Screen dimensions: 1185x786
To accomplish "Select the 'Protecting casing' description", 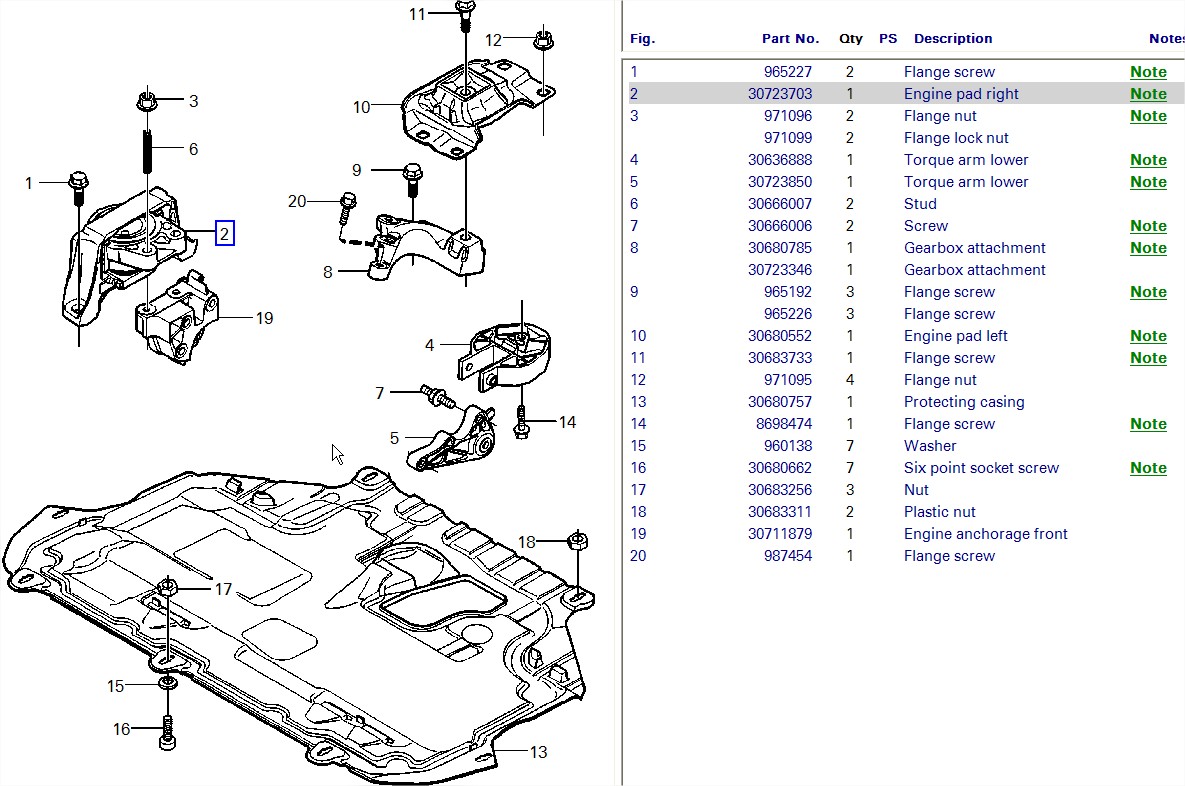I will tap(964, 401).
